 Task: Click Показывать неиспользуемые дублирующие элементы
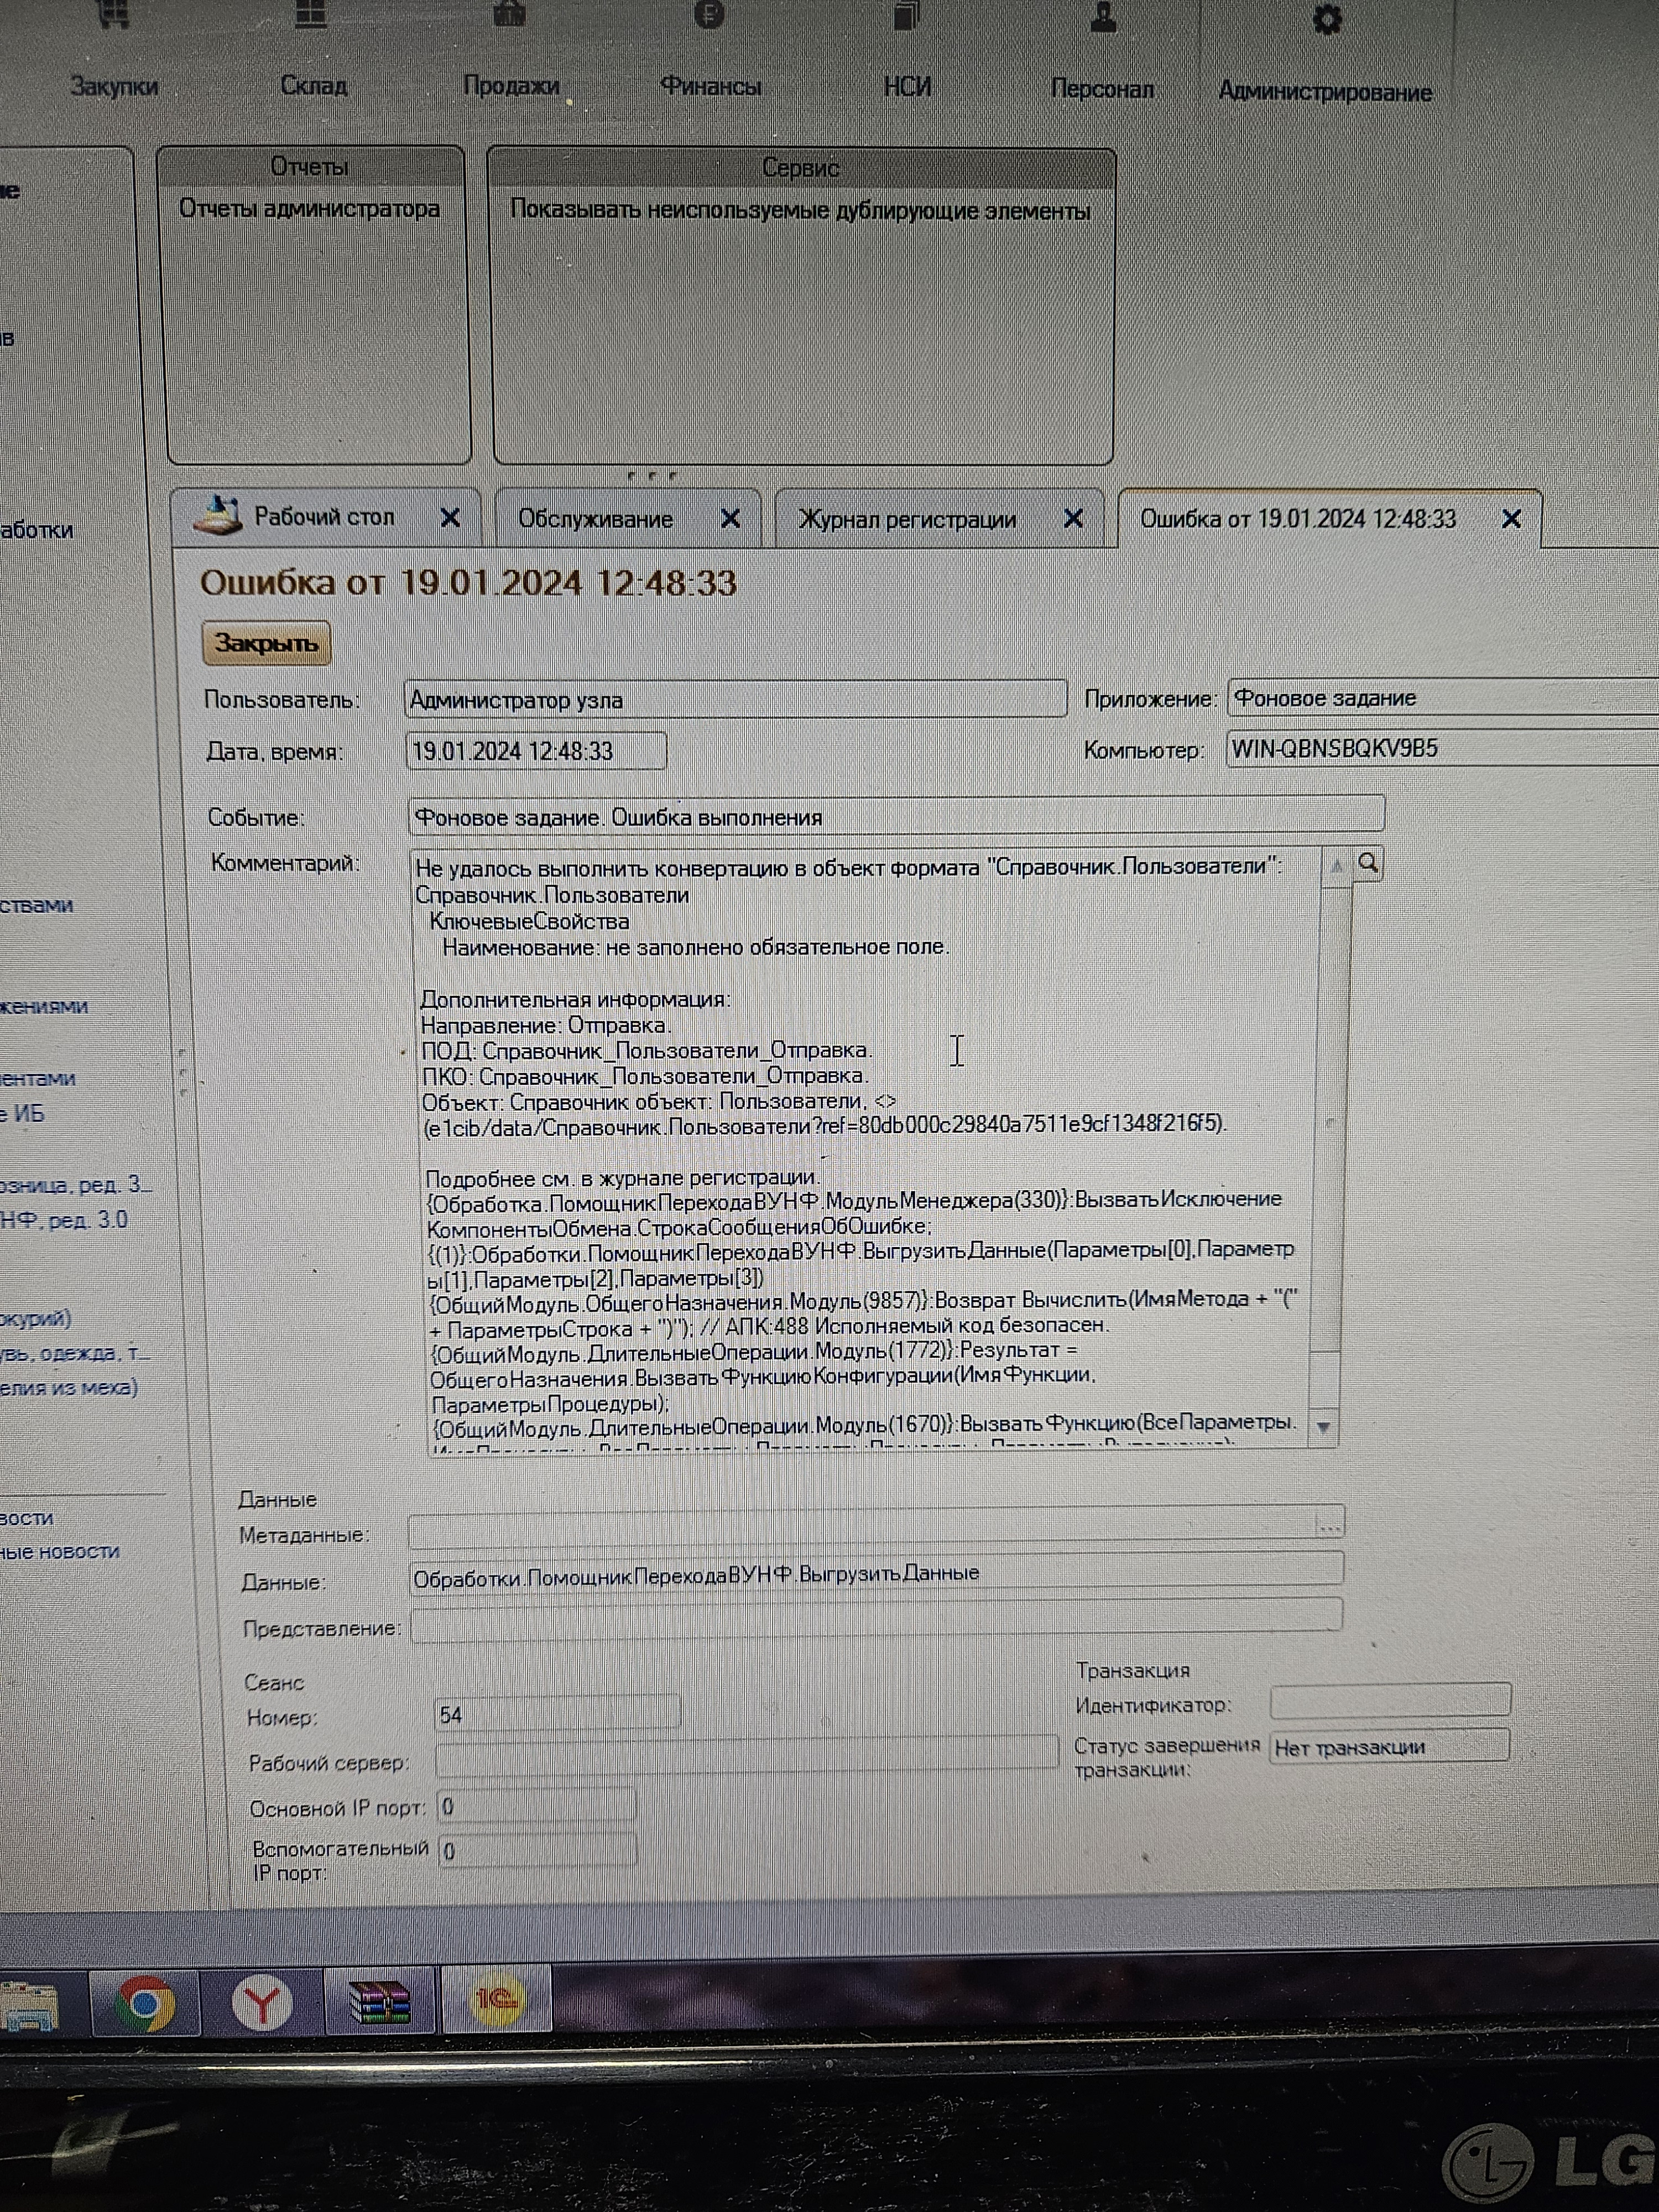799,211
